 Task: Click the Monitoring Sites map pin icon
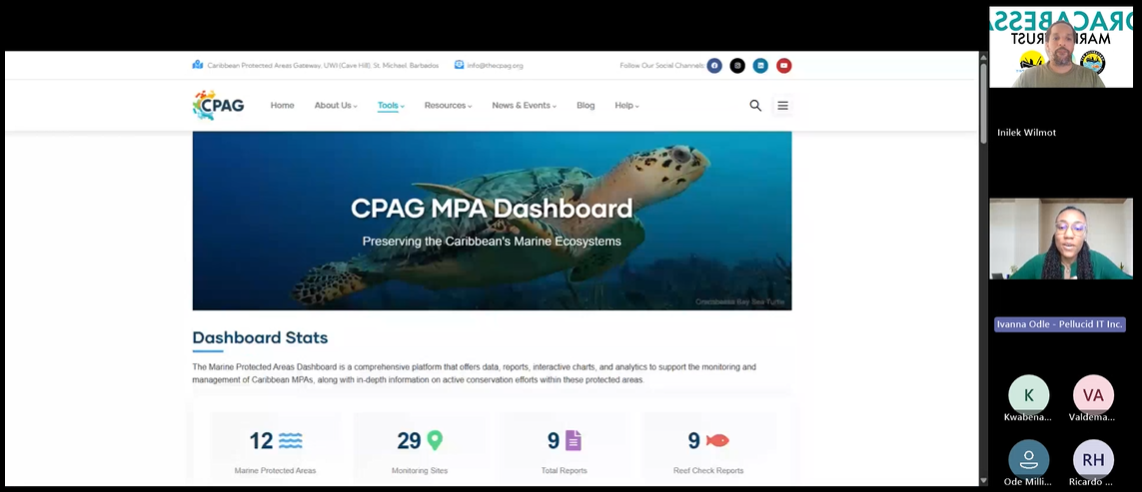434,440
